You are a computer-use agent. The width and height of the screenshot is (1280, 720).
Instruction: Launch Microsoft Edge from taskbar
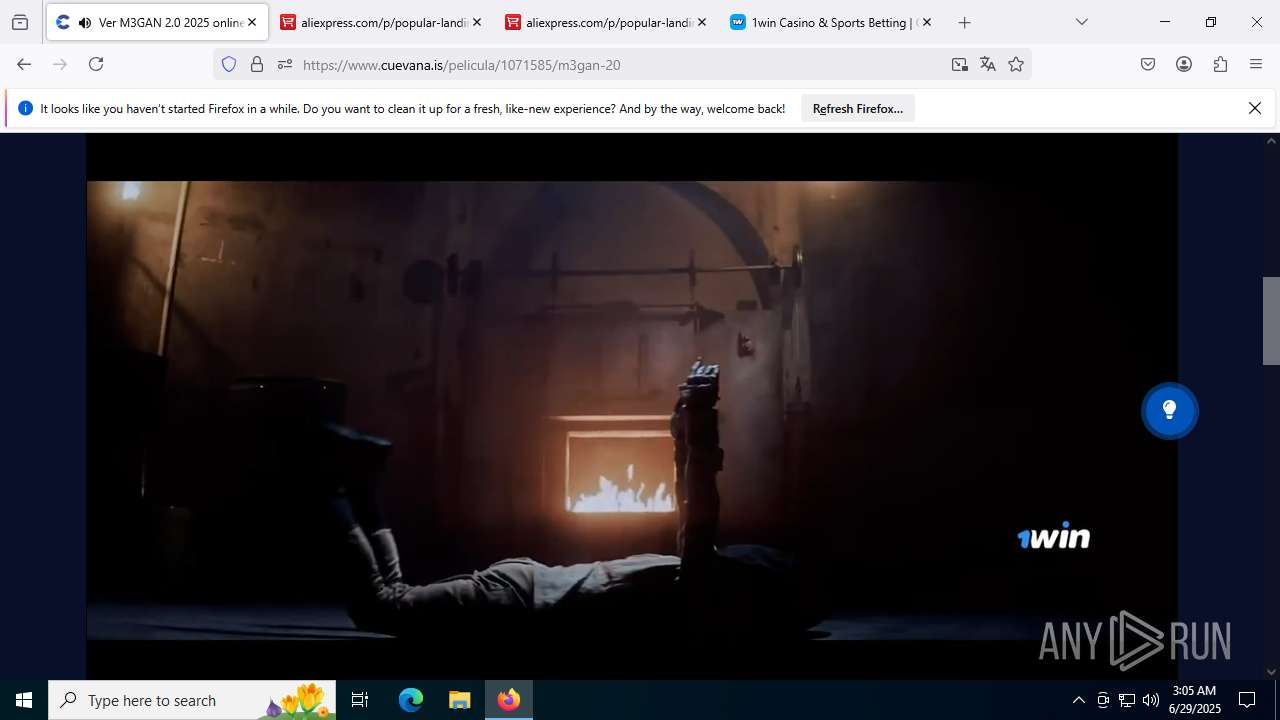(411, 700)
